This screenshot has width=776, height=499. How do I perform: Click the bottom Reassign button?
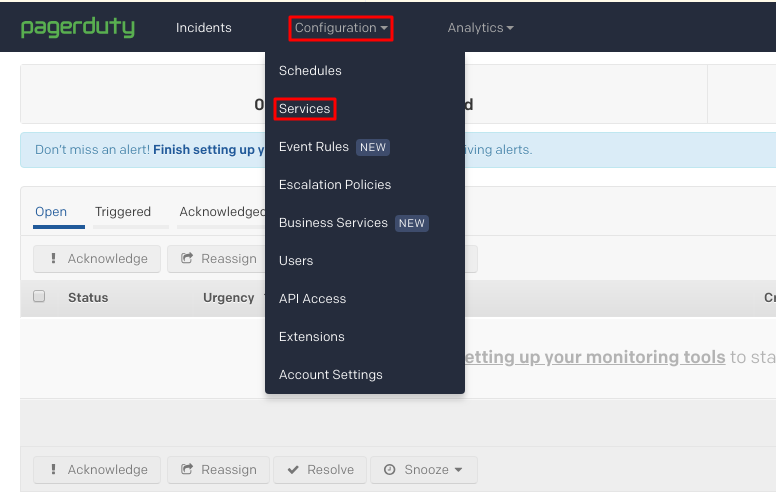[x=218, y=470]
